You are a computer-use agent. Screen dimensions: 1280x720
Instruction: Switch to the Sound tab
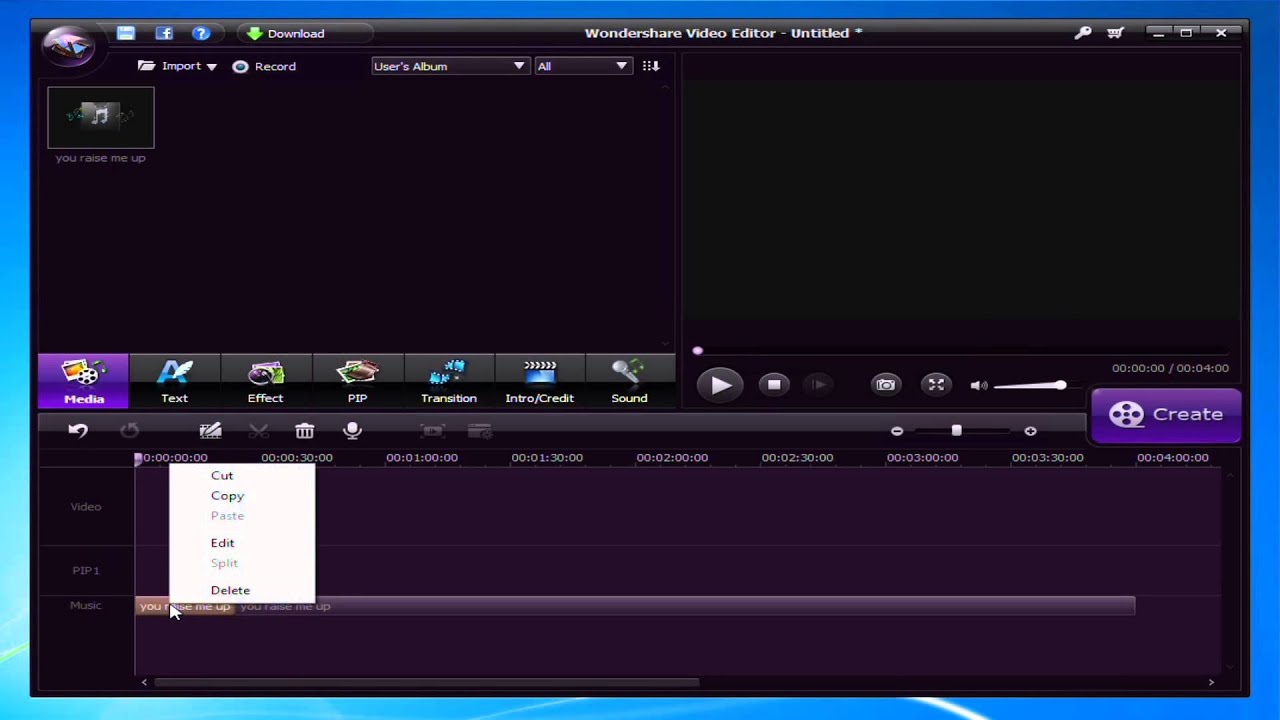[x=629, y=381]
